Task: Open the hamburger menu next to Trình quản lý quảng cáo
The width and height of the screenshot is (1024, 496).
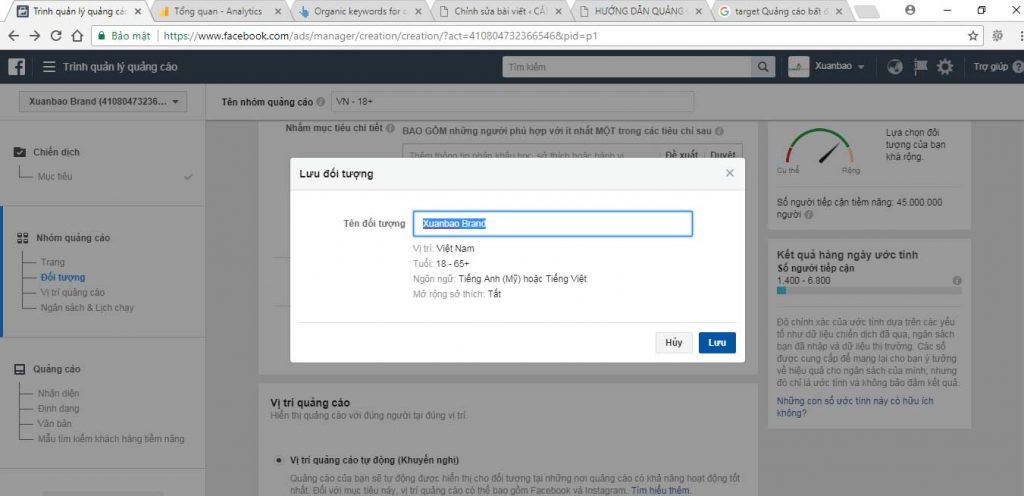Action: click(49, 67)
